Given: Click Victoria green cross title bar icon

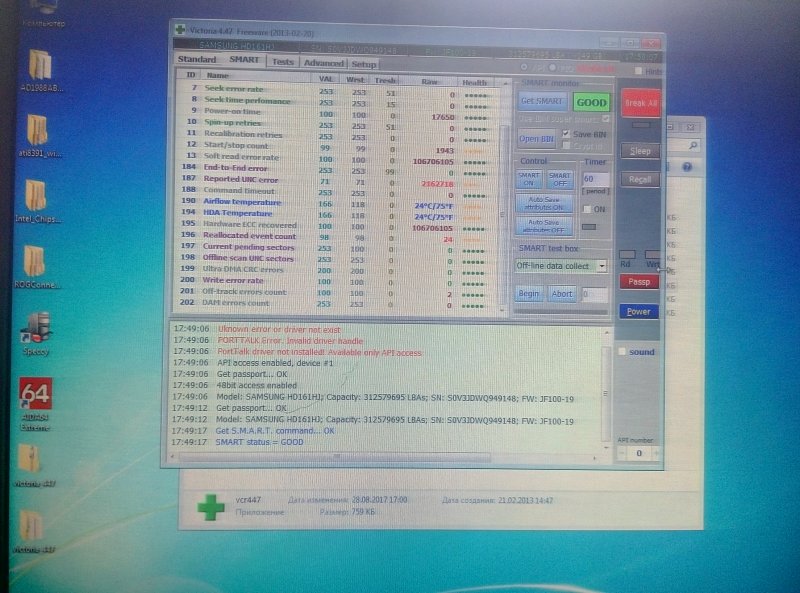Looking at the screenshot, I should point(179,30).
